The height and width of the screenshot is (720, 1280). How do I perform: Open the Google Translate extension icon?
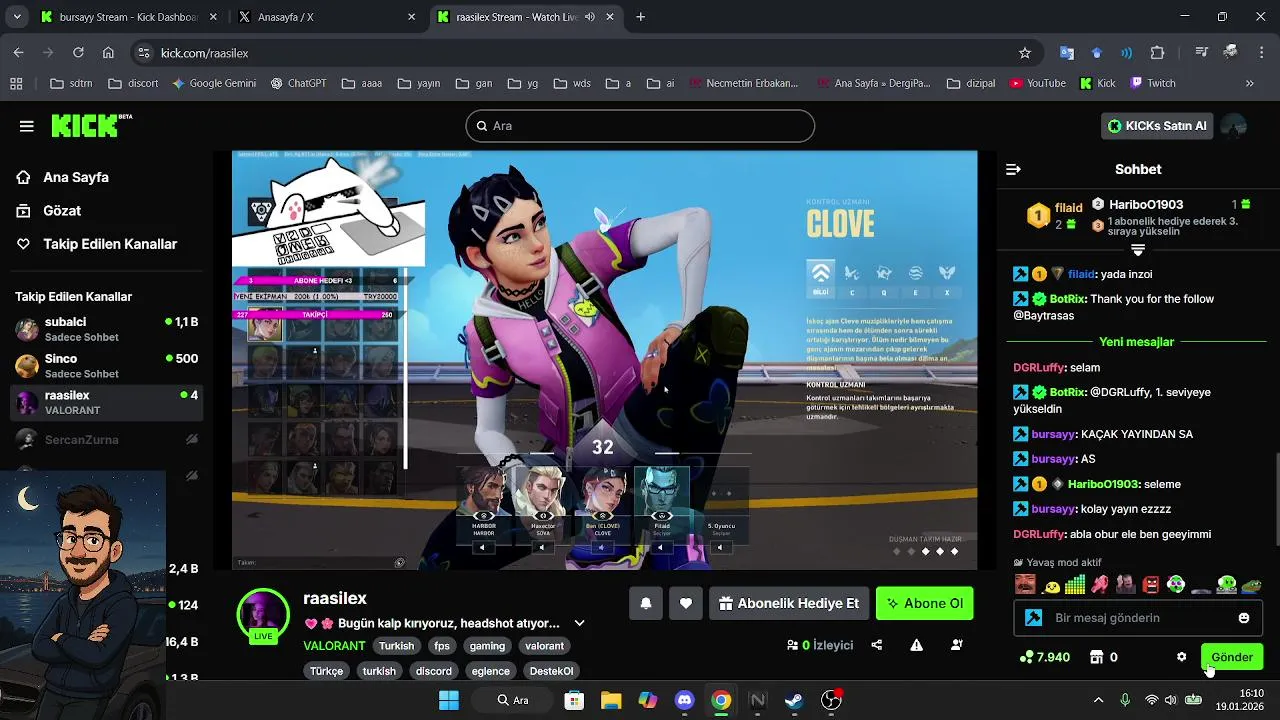1067,53
